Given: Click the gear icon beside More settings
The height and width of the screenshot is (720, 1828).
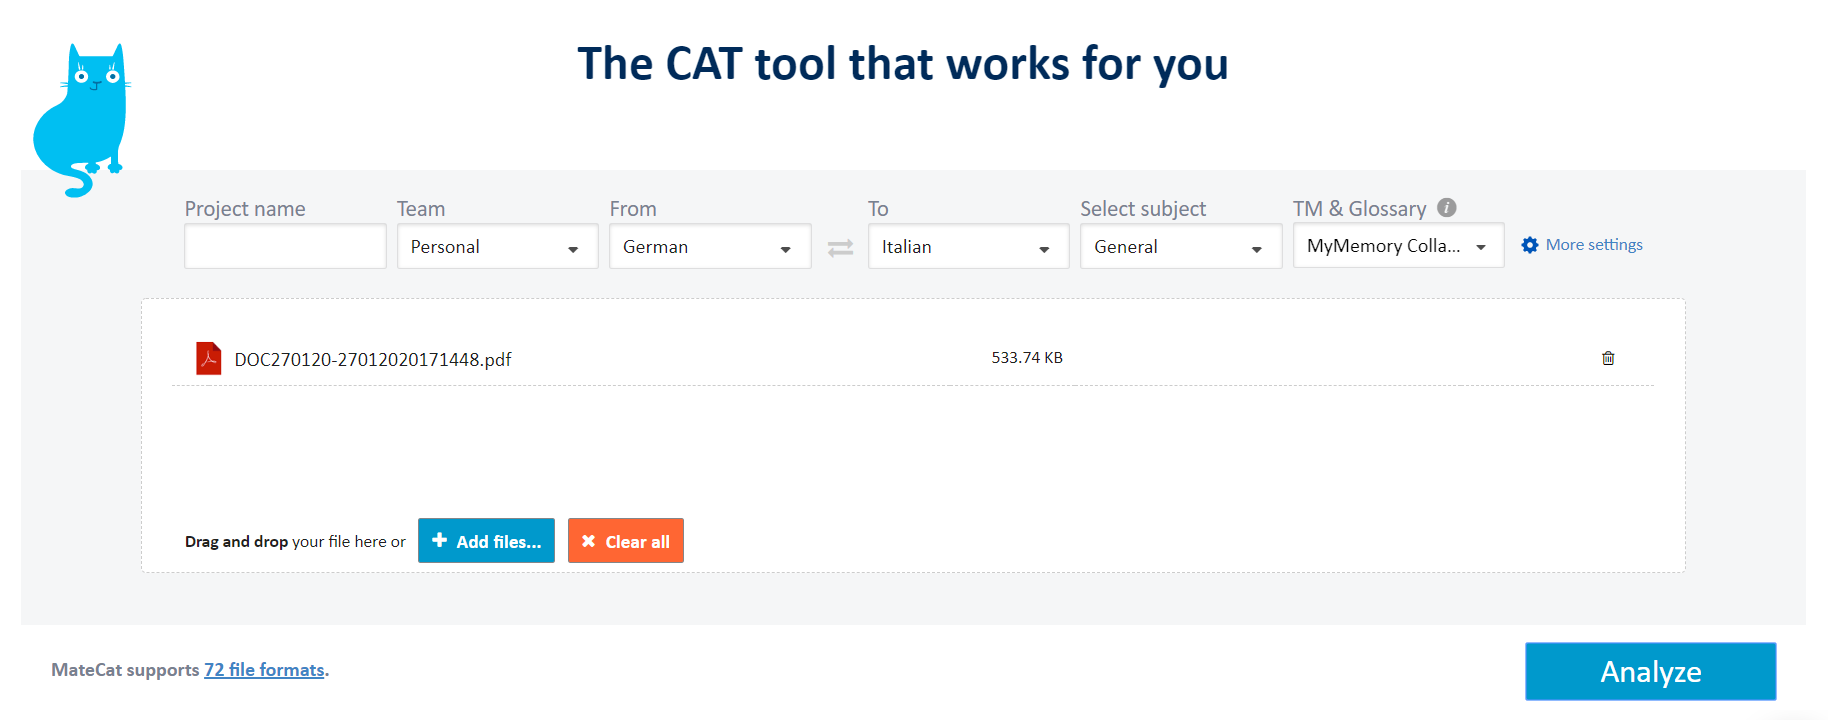Looking at the screenshot, I should coord(1529,245).
